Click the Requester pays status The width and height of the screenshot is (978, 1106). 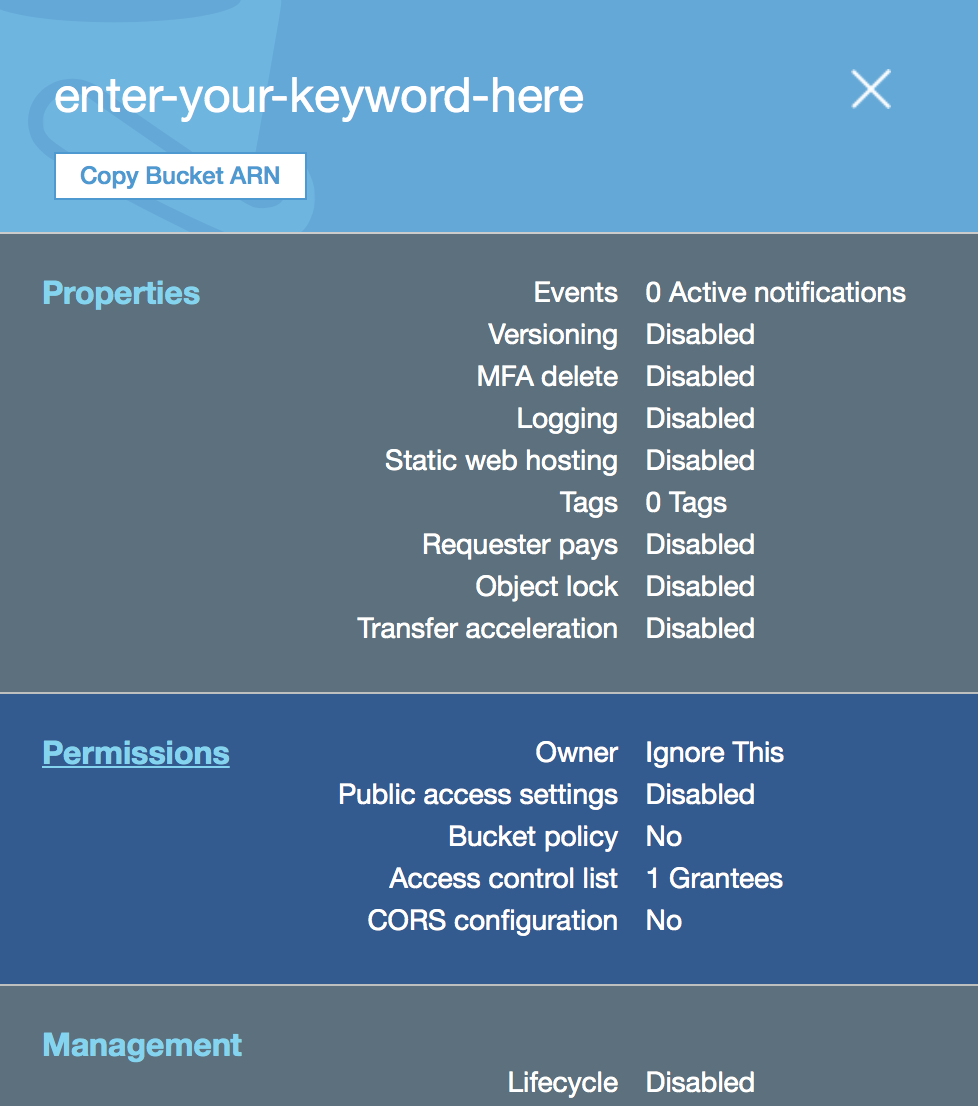[x=700, y=545]
